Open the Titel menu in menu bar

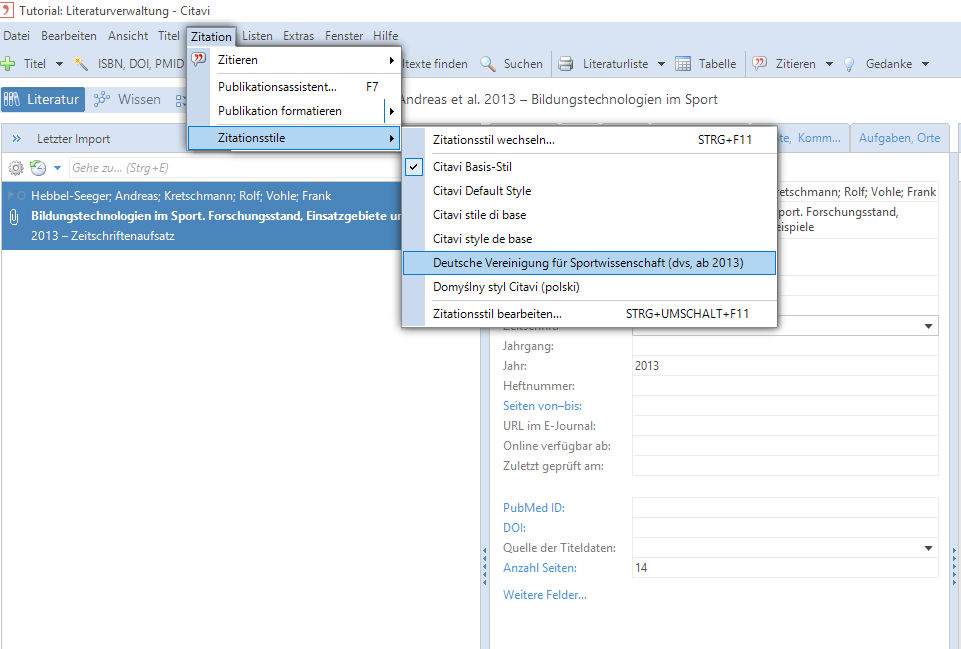click(x=169, y=36)
